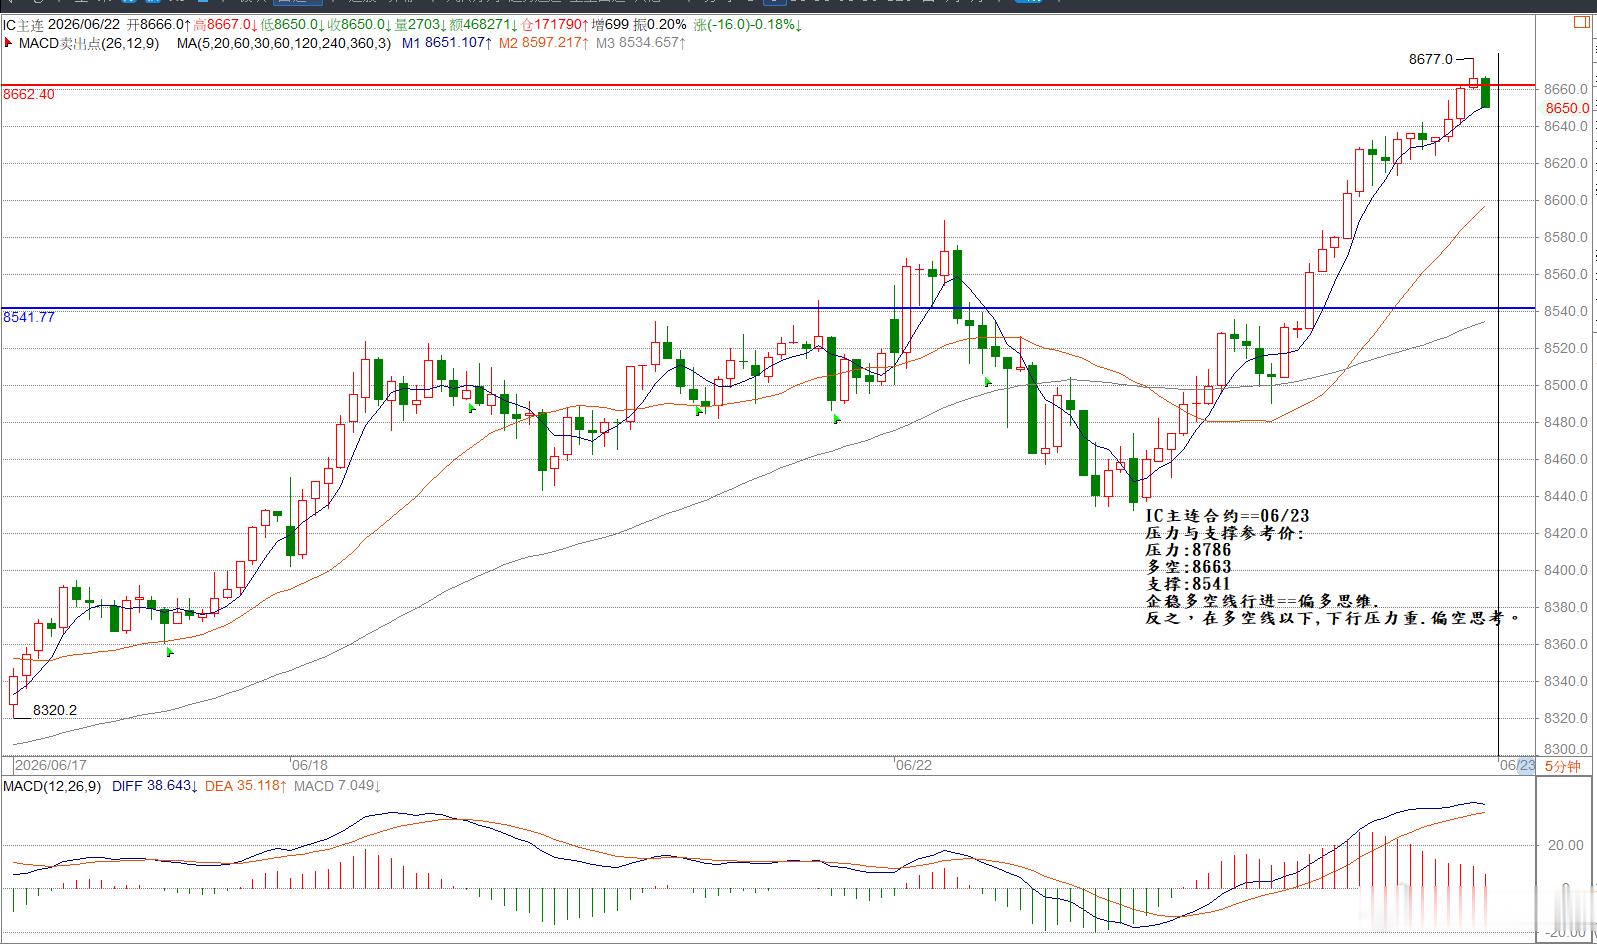Open the MA(5,20,60,30,60,120,240,360,3) parameters label
1597x947 pixels.
[x=284, y=43]
